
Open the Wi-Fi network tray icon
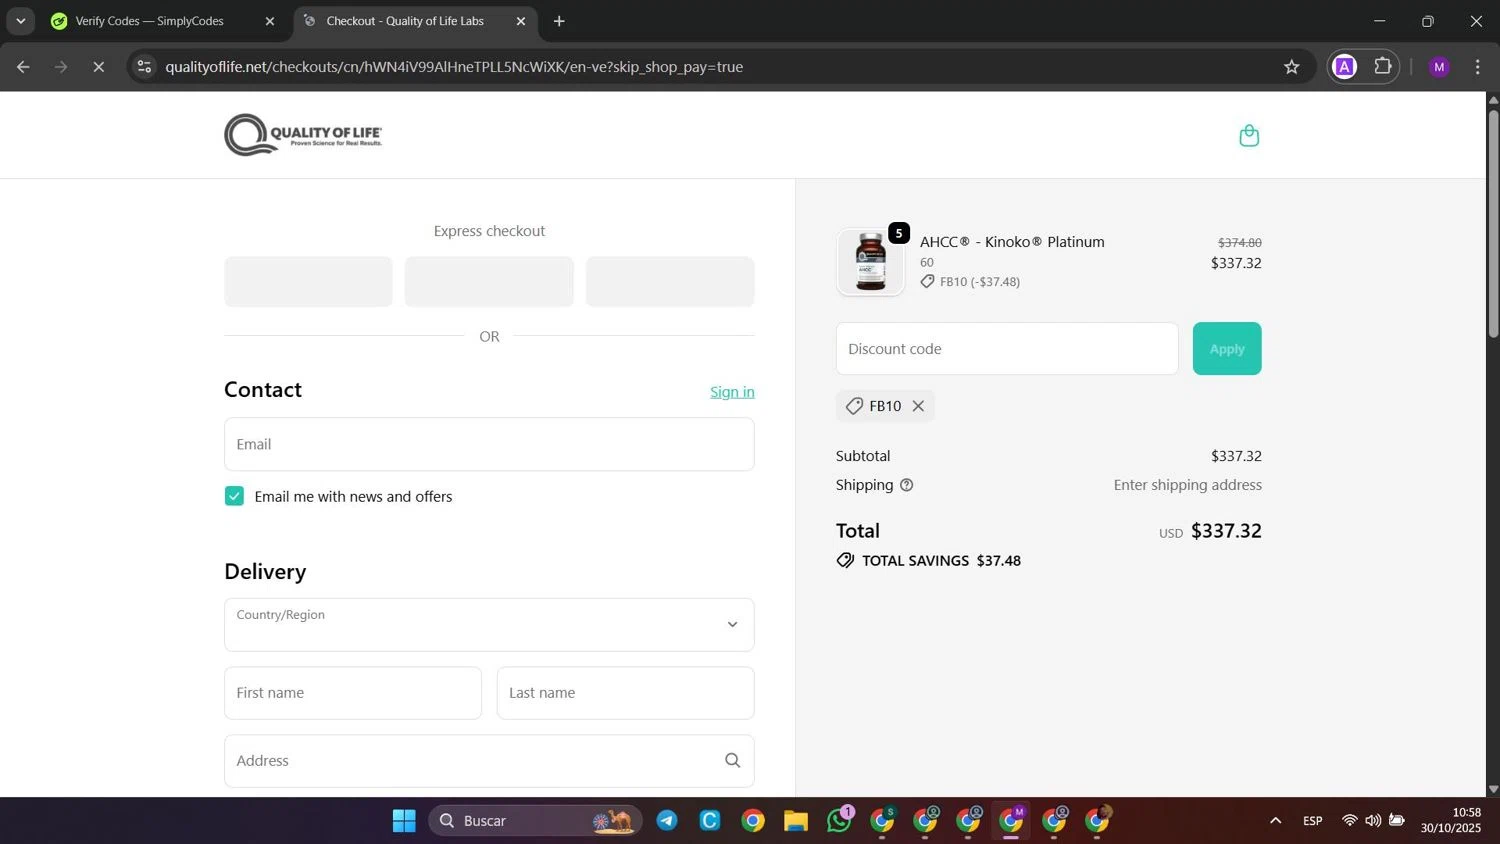(1349, 821)
